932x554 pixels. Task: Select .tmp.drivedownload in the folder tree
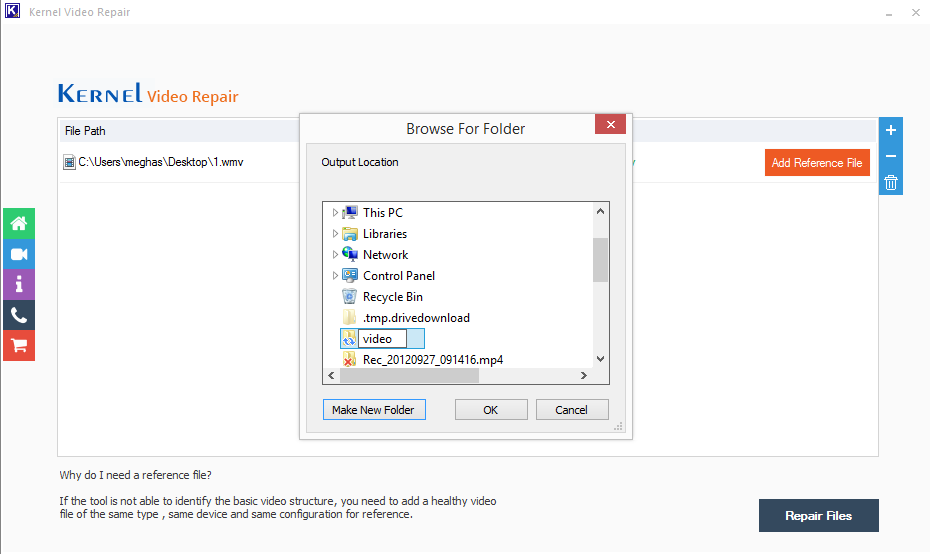tap(416, 317)
